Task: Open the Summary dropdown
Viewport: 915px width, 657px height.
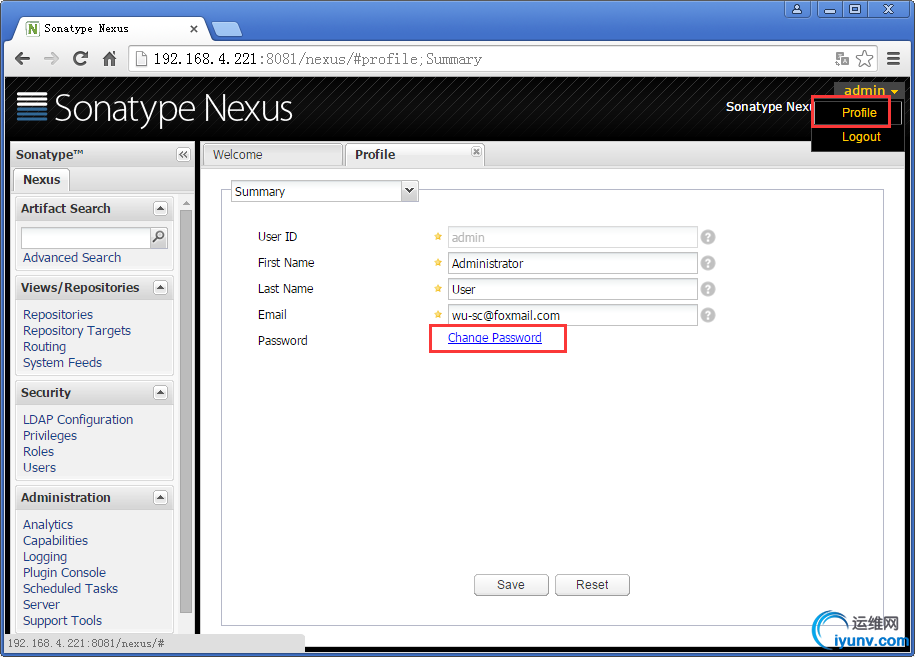Action: pyautogui.click(x=409, y=191)
